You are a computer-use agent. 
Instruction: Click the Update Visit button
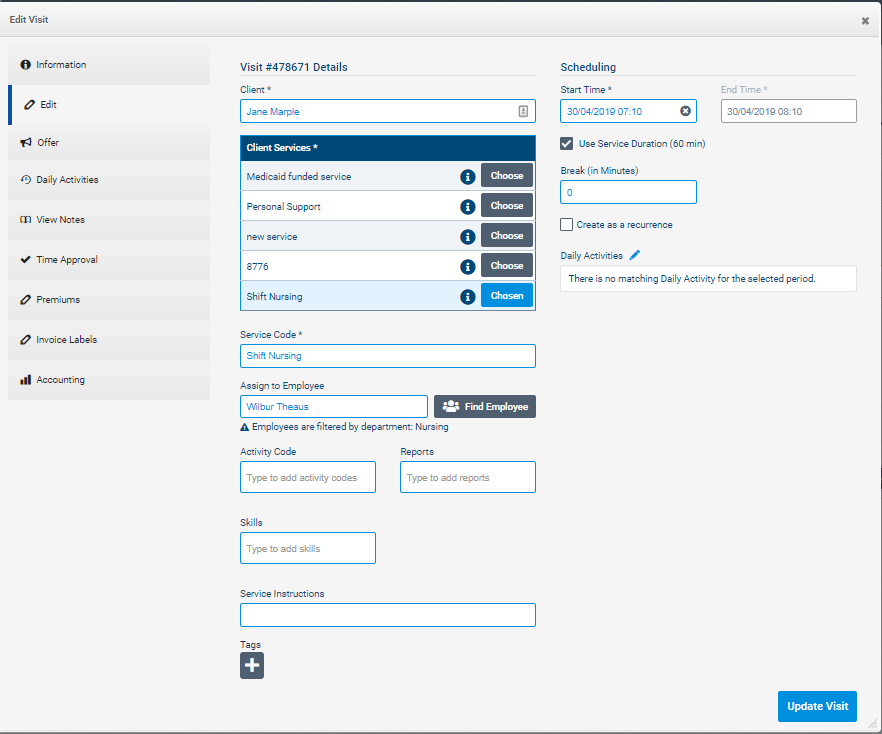coord(817,706)
